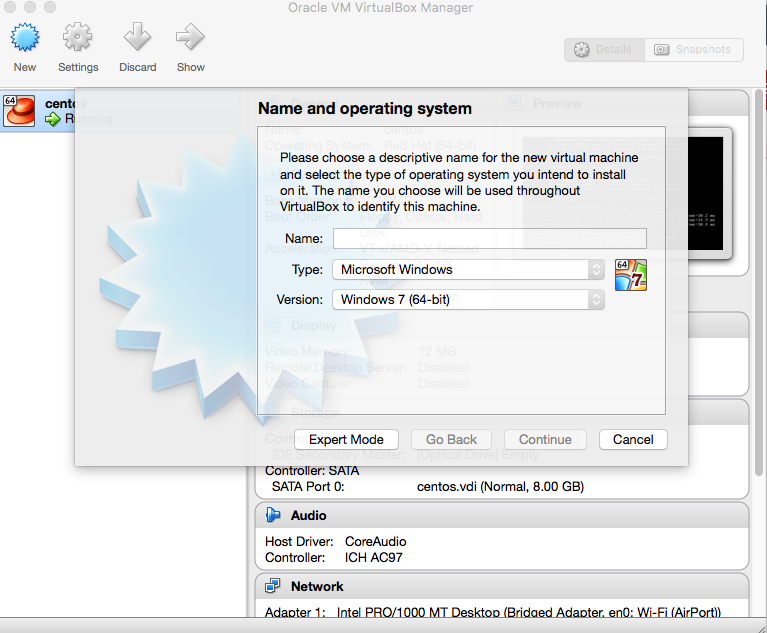
Task: Click the Discard arrow icon
Action: pos(137,37)
